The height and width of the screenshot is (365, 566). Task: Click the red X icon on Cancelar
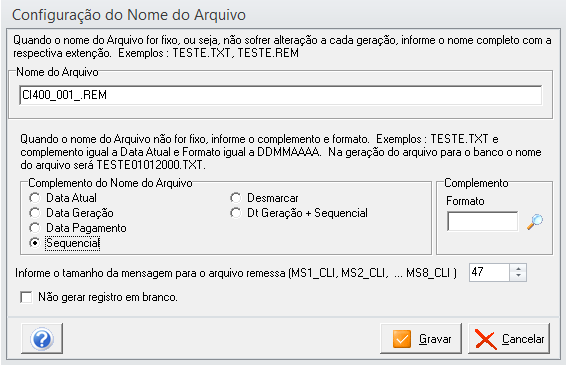click(486, 339)
